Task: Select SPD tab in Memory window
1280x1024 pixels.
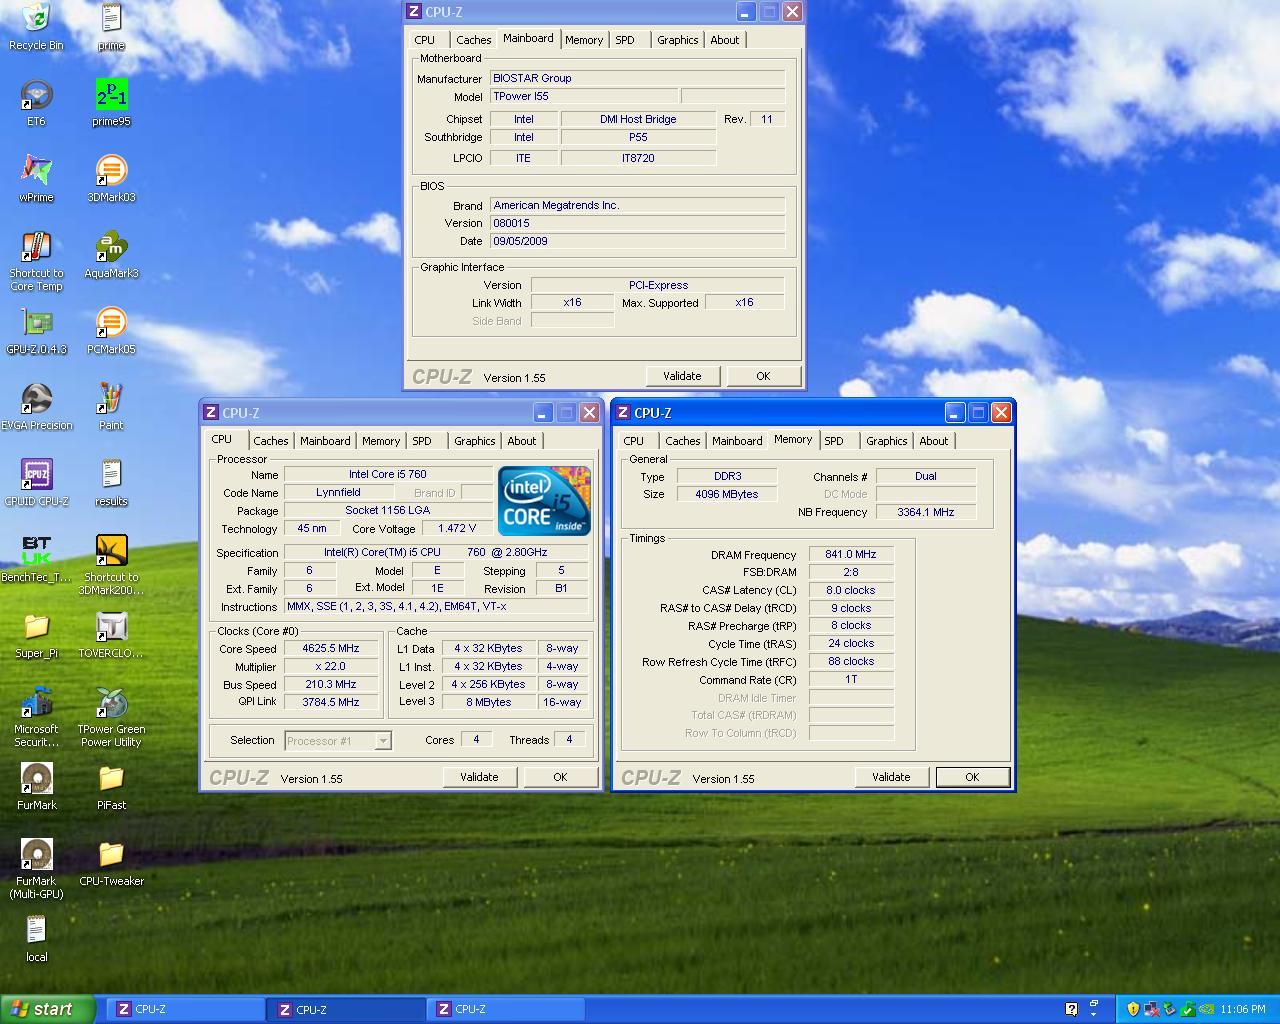Action: (x=834, y=441)
